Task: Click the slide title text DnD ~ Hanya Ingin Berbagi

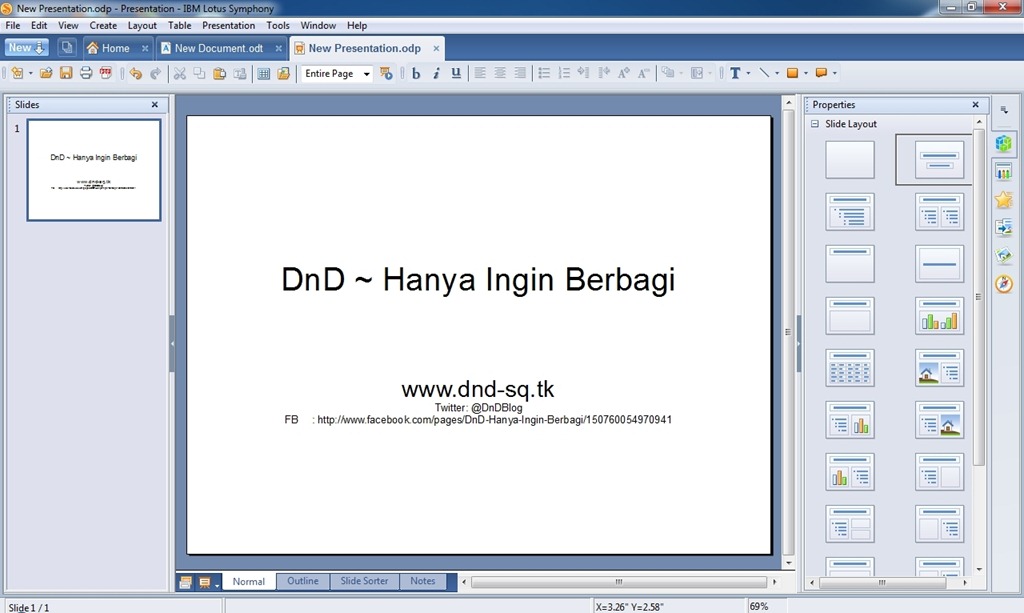Action: click(478, 279)
